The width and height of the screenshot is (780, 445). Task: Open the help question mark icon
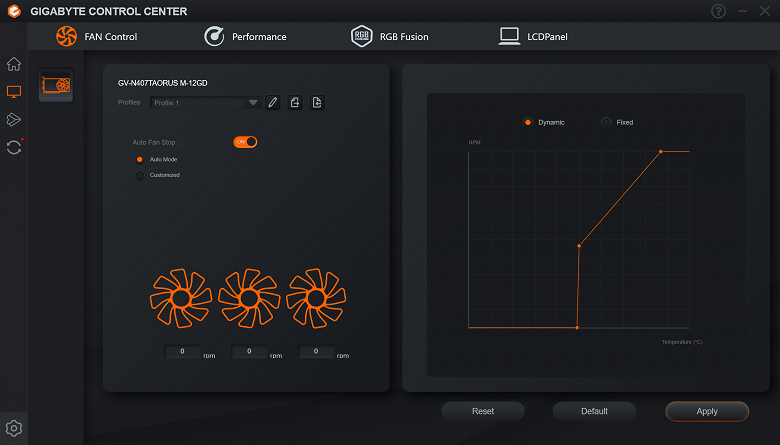coord(718,11)
